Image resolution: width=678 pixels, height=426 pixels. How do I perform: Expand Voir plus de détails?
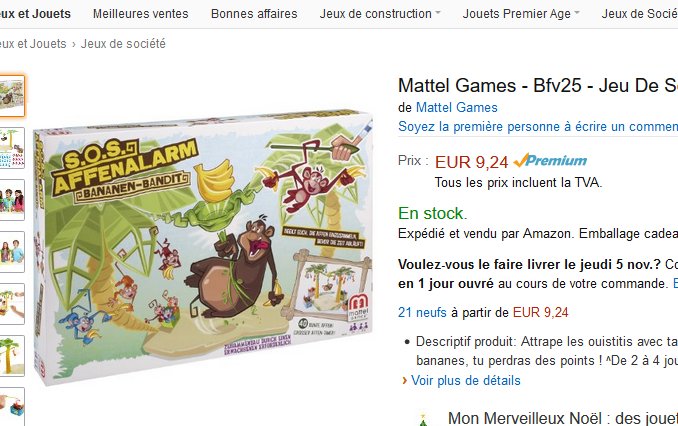tap(465, 381)
